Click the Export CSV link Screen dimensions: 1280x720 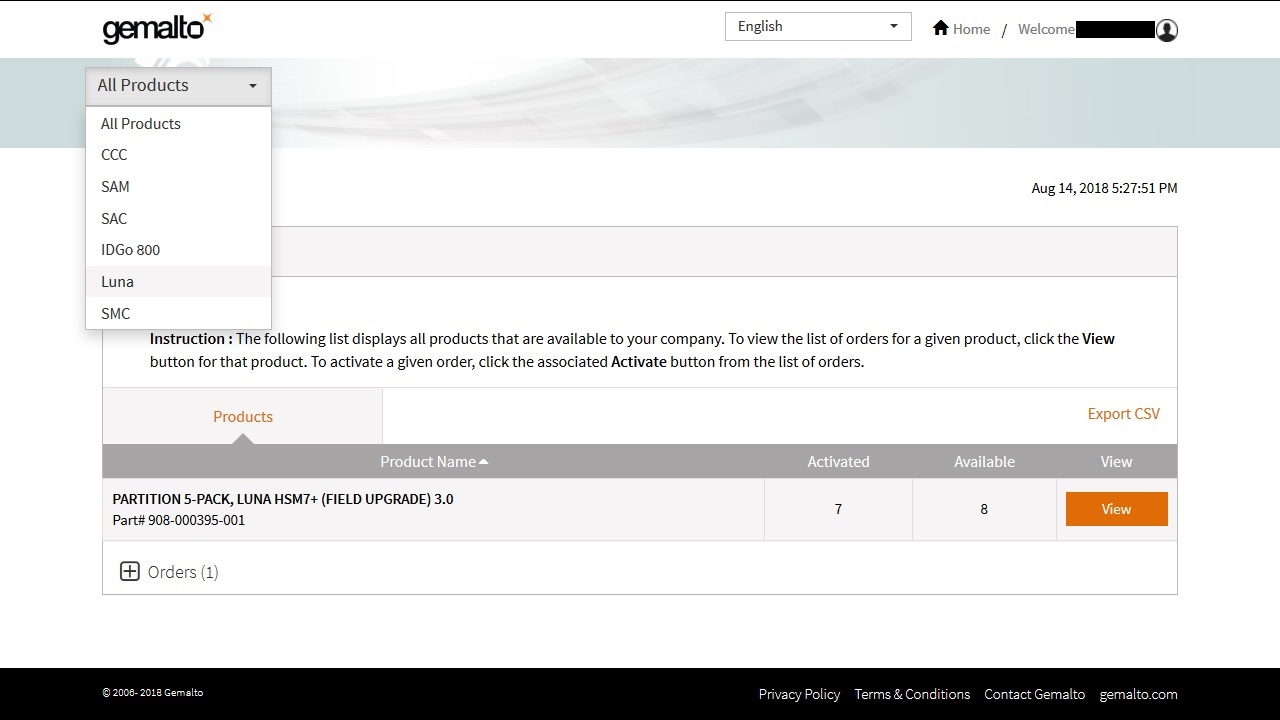tap(1123, 414)
